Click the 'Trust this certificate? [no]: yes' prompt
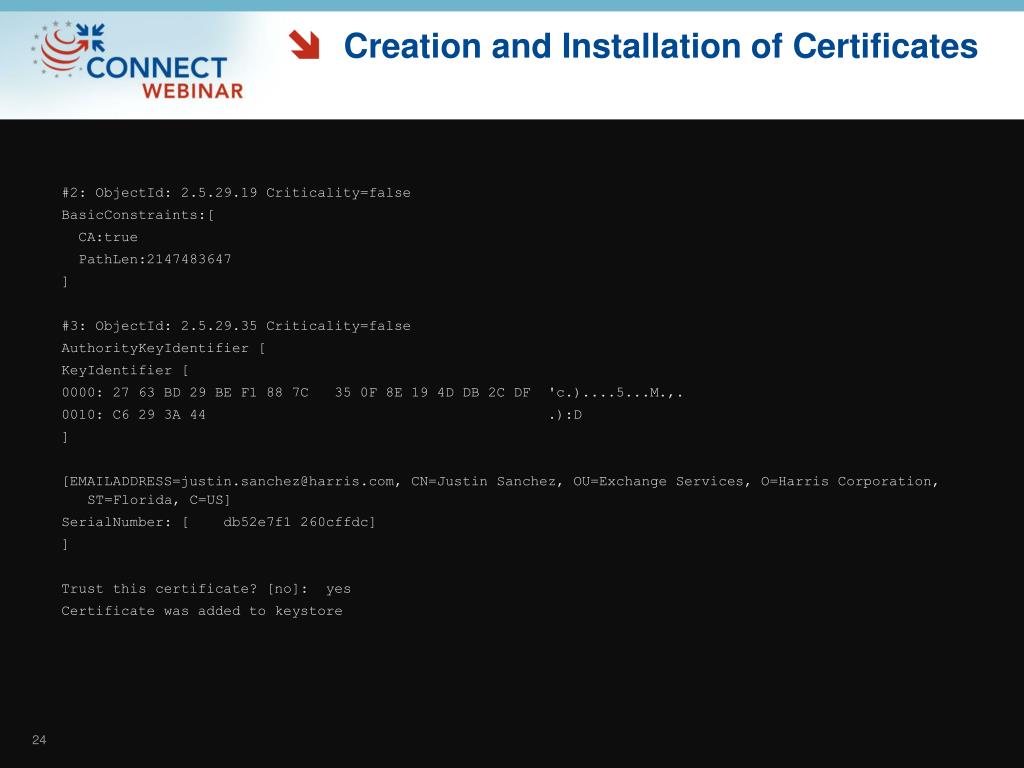Image resolution: width=1024 pixels, height=768 pixels. click(x=206, y=589)
